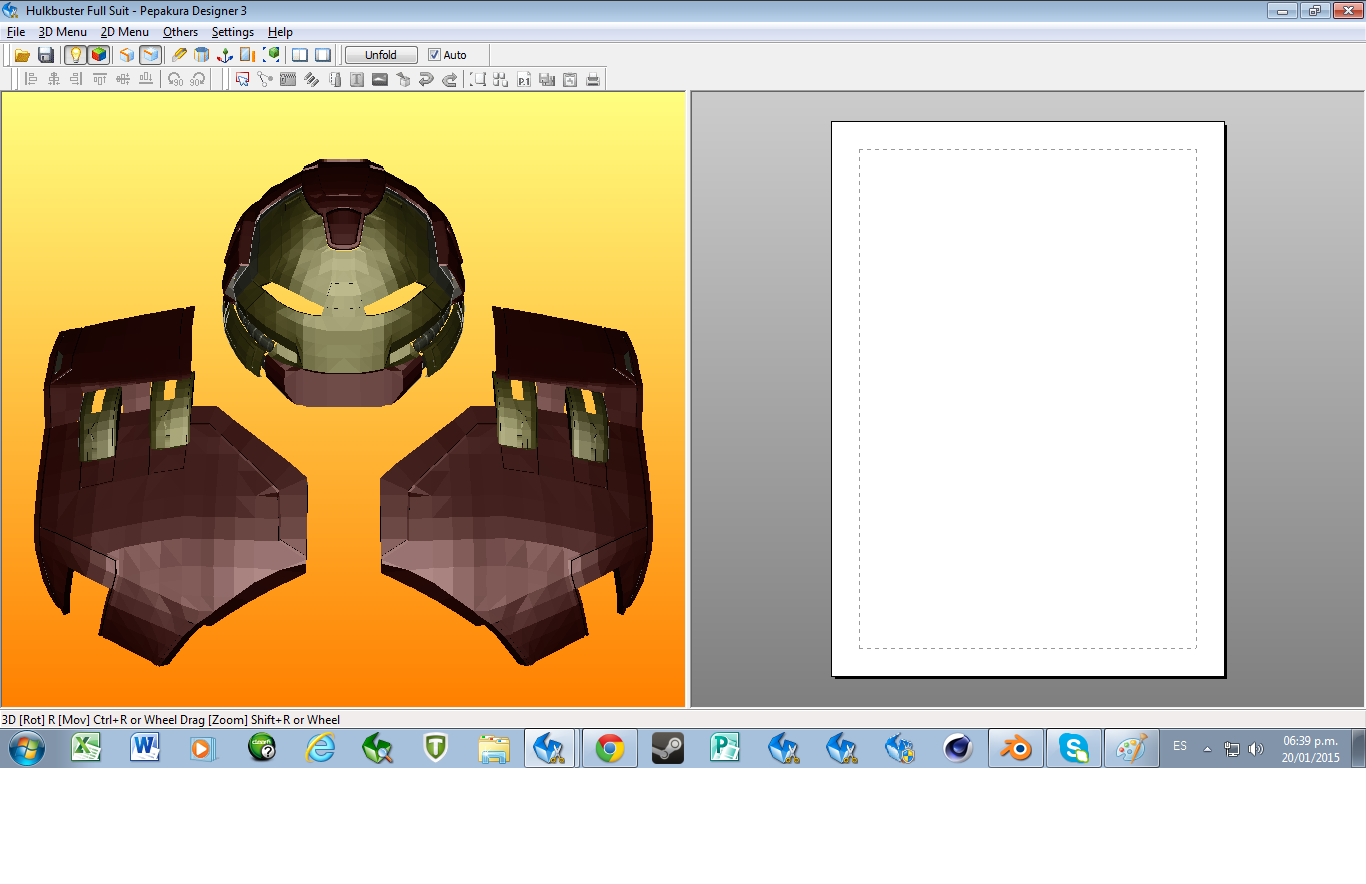
Task: Click the helmet model in 3D view
Action: click(x=344, y=282)
